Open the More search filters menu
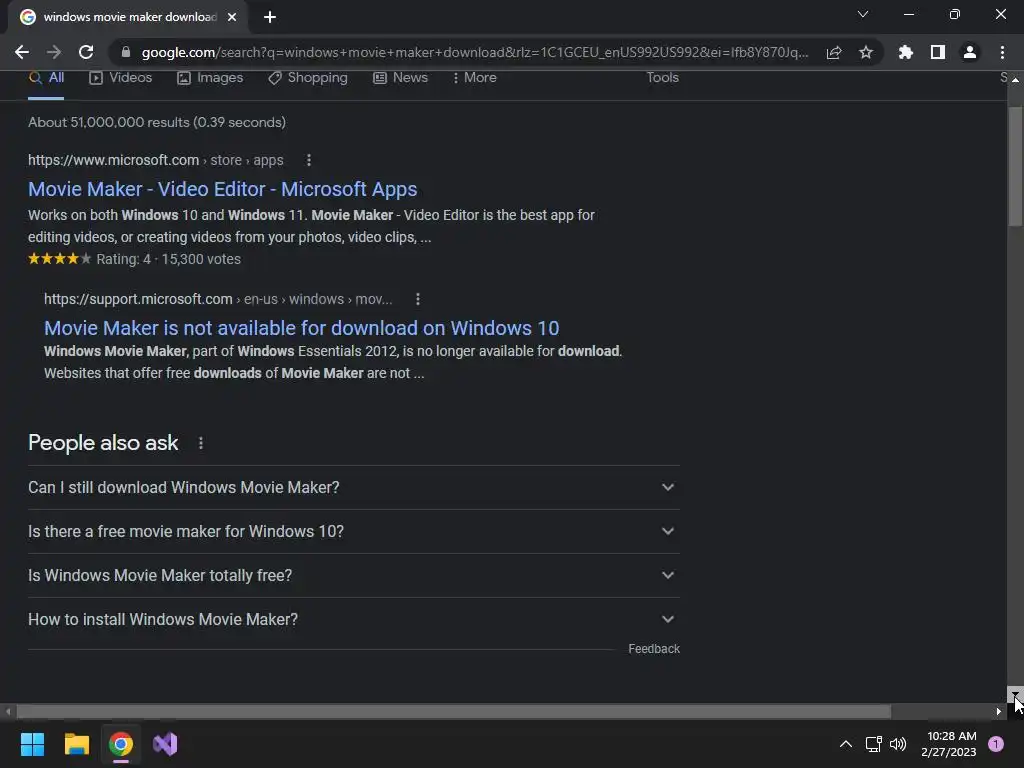 coord(474,78)
